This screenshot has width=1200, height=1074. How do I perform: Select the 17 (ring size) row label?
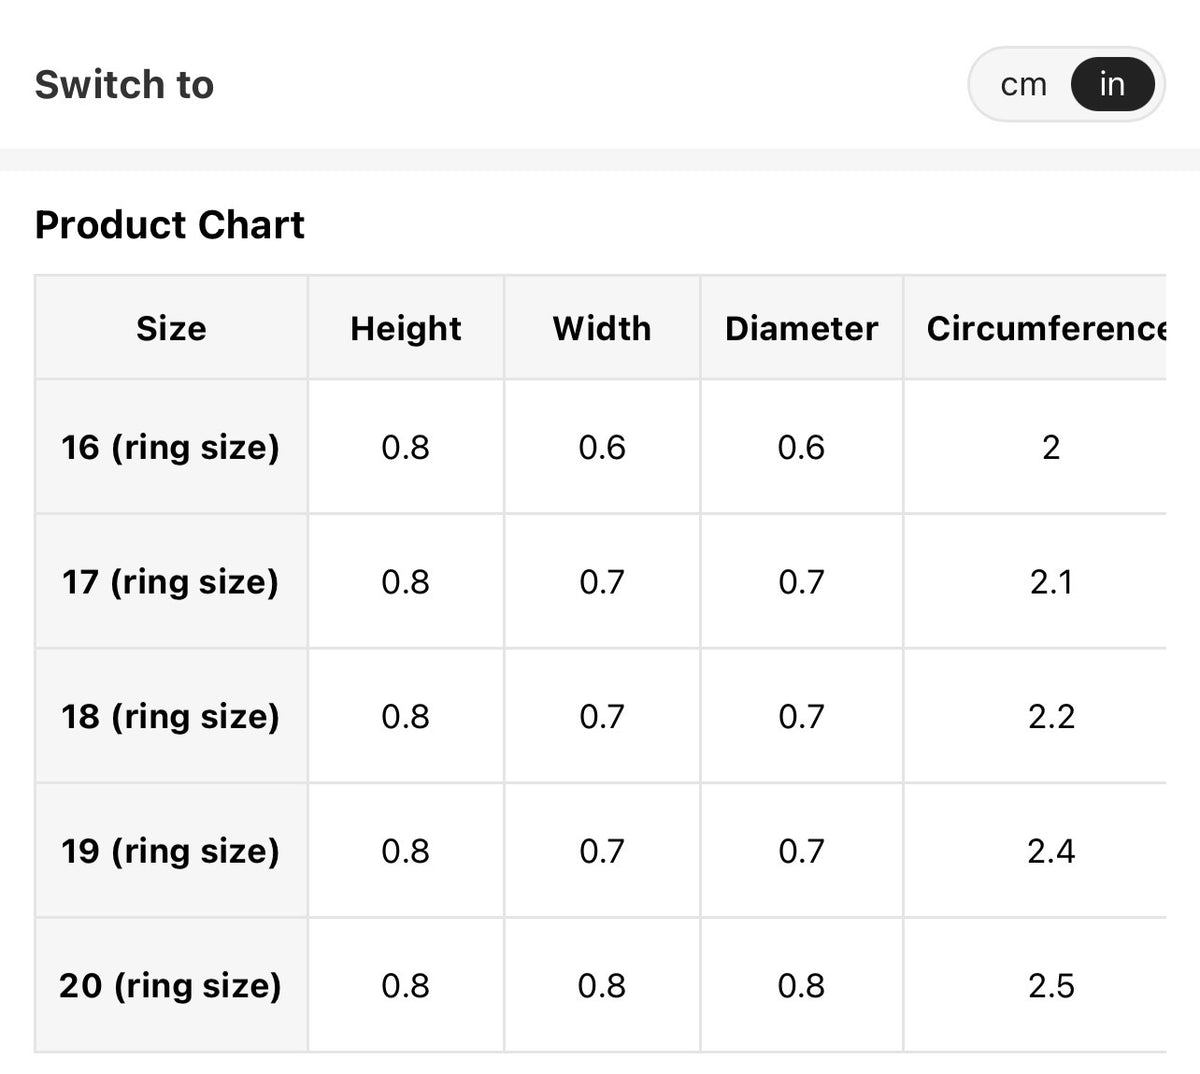171,581
